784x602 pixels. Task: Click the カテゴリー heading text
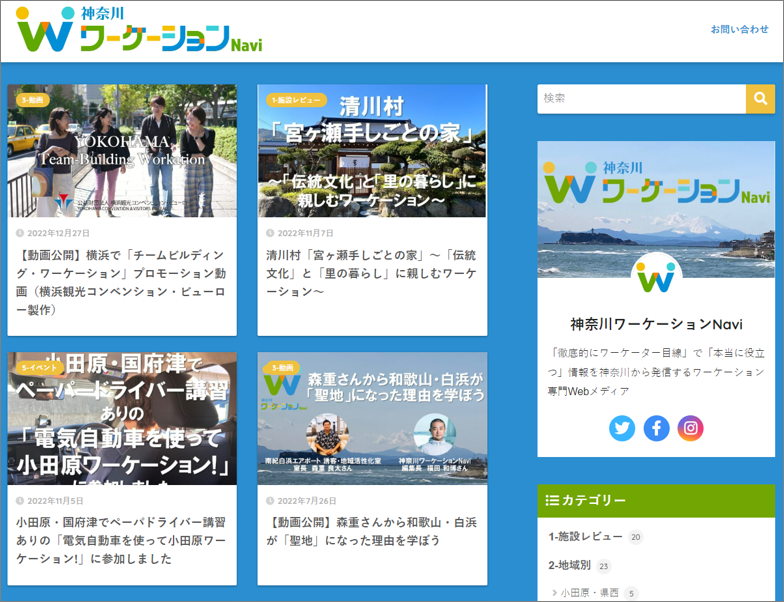pos(594,500)
